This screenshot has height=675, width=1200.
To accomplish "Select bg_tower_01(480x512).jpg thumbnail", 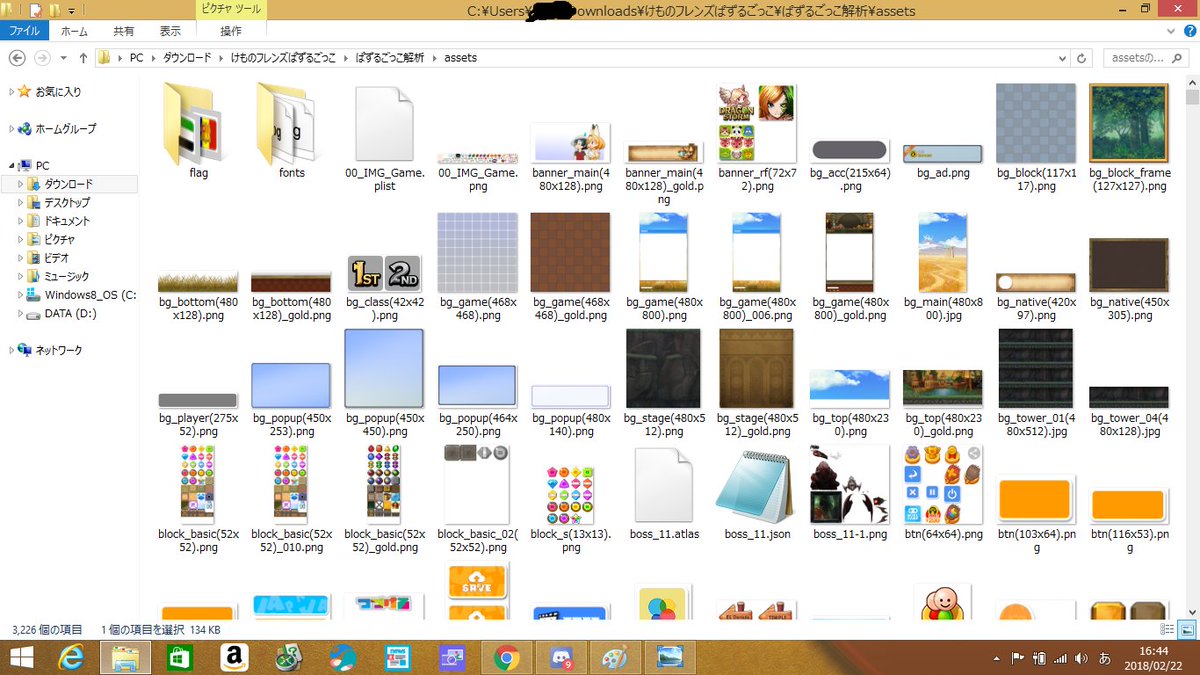I will 1036,369.
